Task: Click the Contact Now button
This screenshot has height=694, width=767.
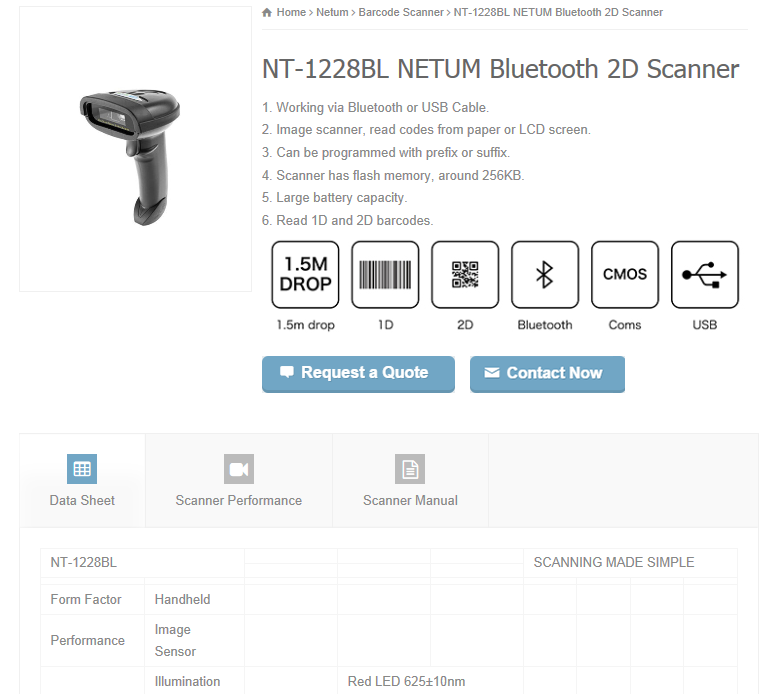Action: pos(547,374)
